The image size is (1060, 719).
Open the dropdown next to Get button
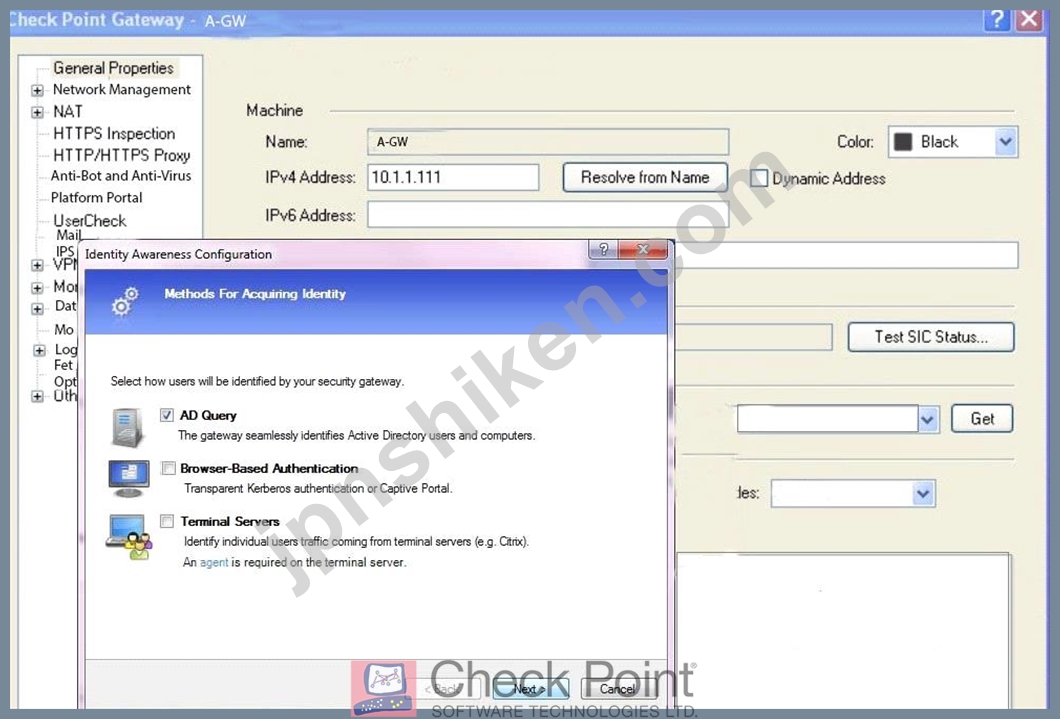(928, 419)
